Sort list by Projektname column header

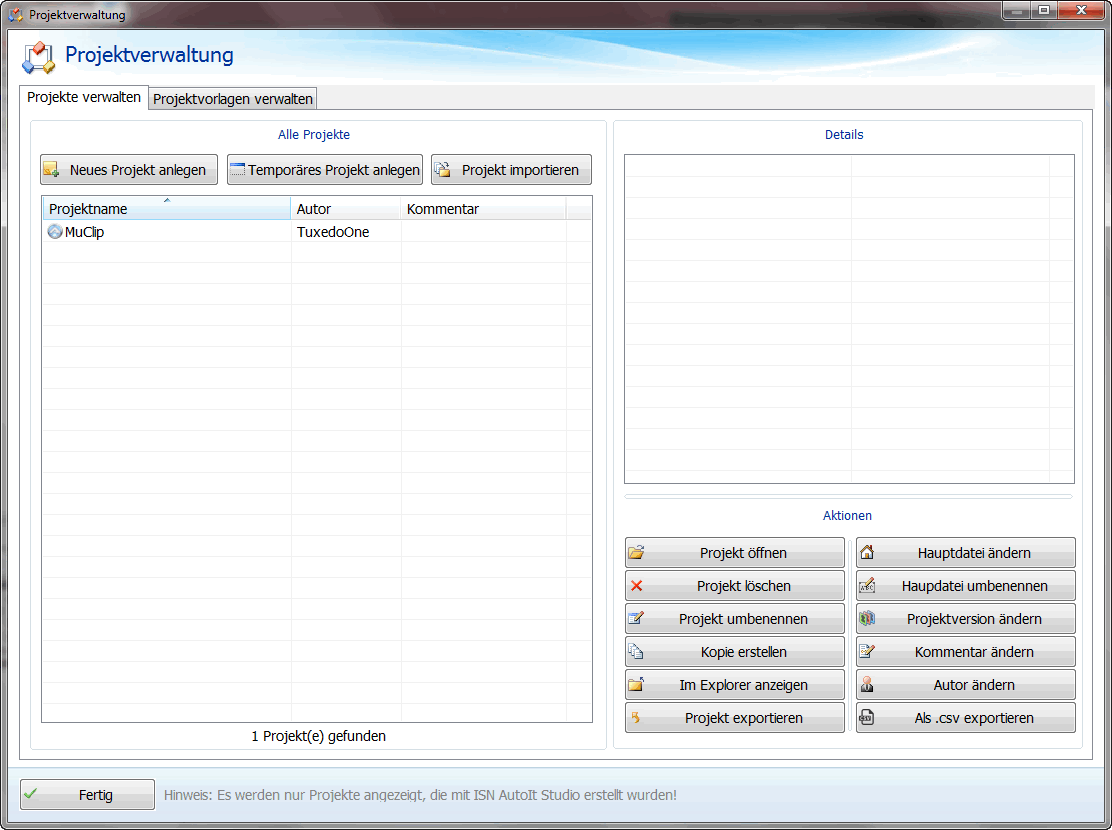(x=166, y=209)
